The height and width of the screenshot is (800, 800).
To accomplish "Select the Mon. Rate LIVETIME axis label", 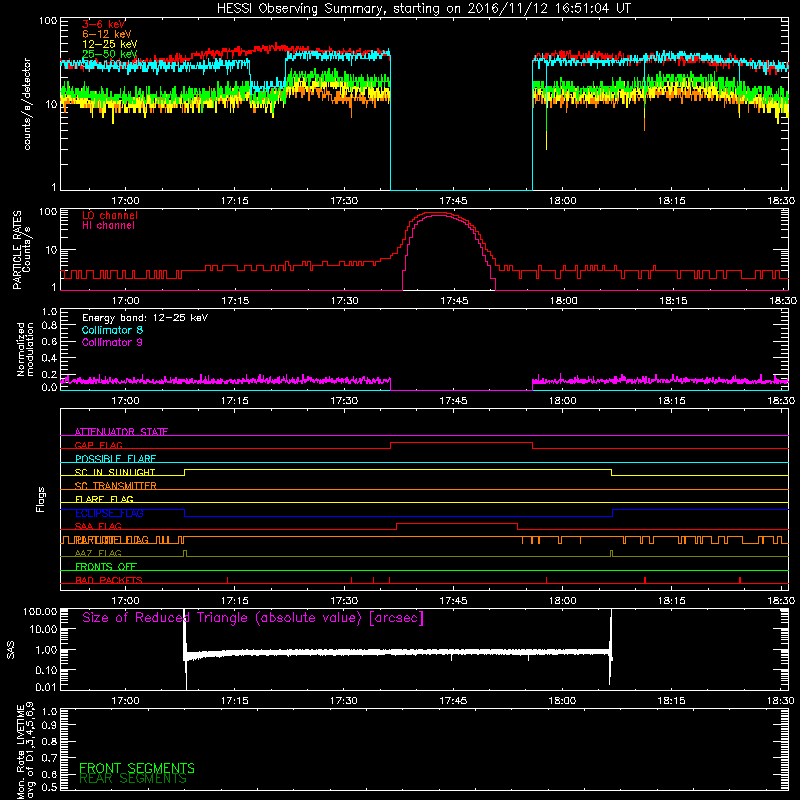I will 26,751.
